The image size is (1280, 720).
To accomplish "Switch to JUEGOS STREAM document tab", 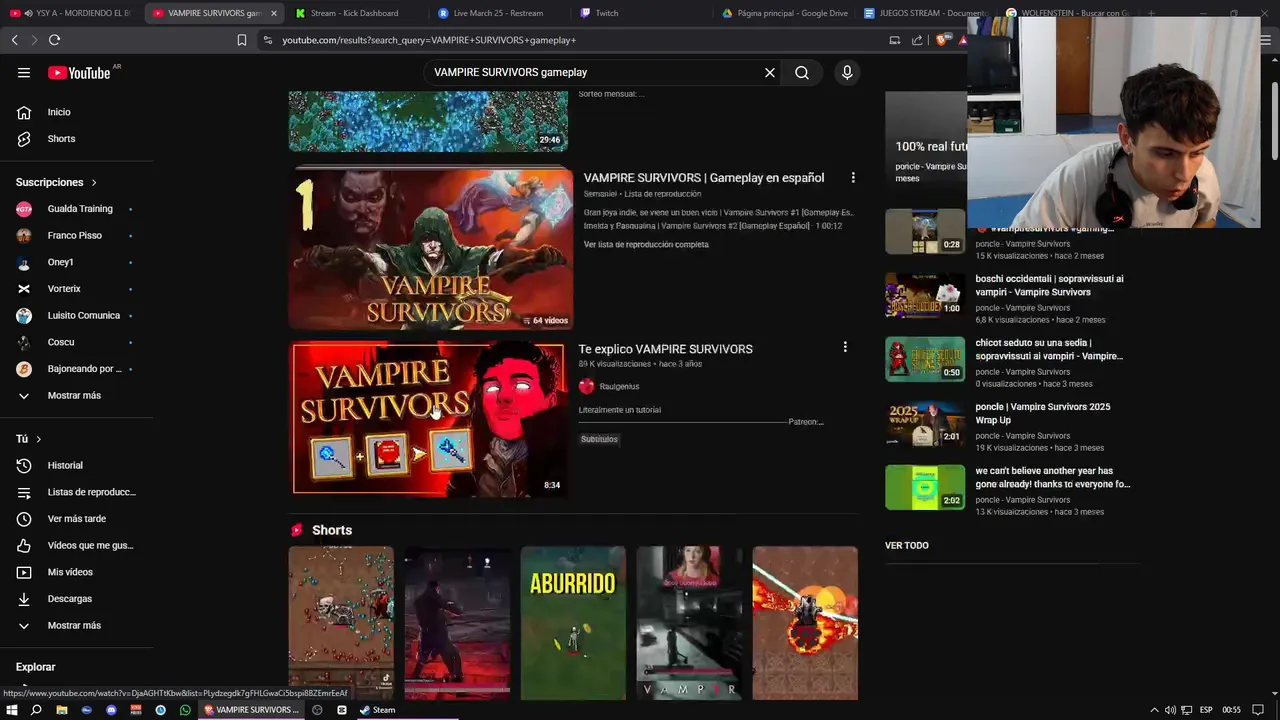I will pos(925,13).
